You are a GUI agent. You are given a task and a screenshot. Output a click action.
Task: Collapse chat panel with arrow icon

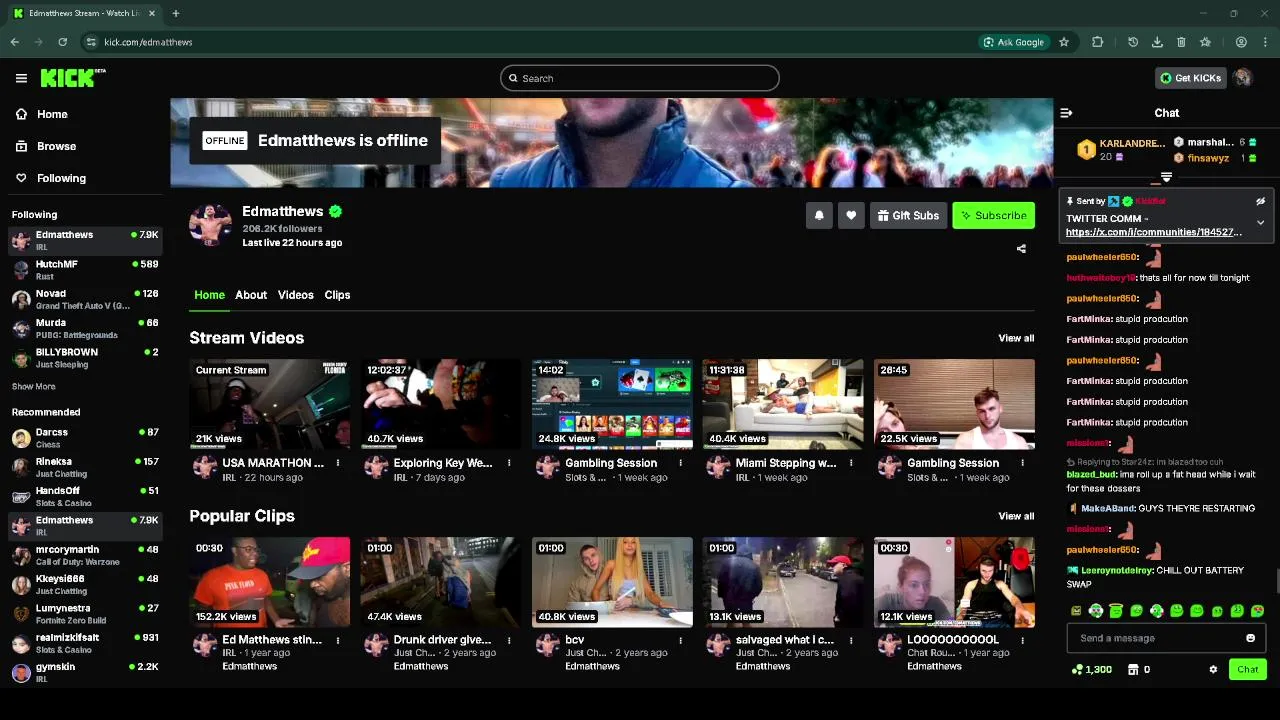[x=1066, y=113]
